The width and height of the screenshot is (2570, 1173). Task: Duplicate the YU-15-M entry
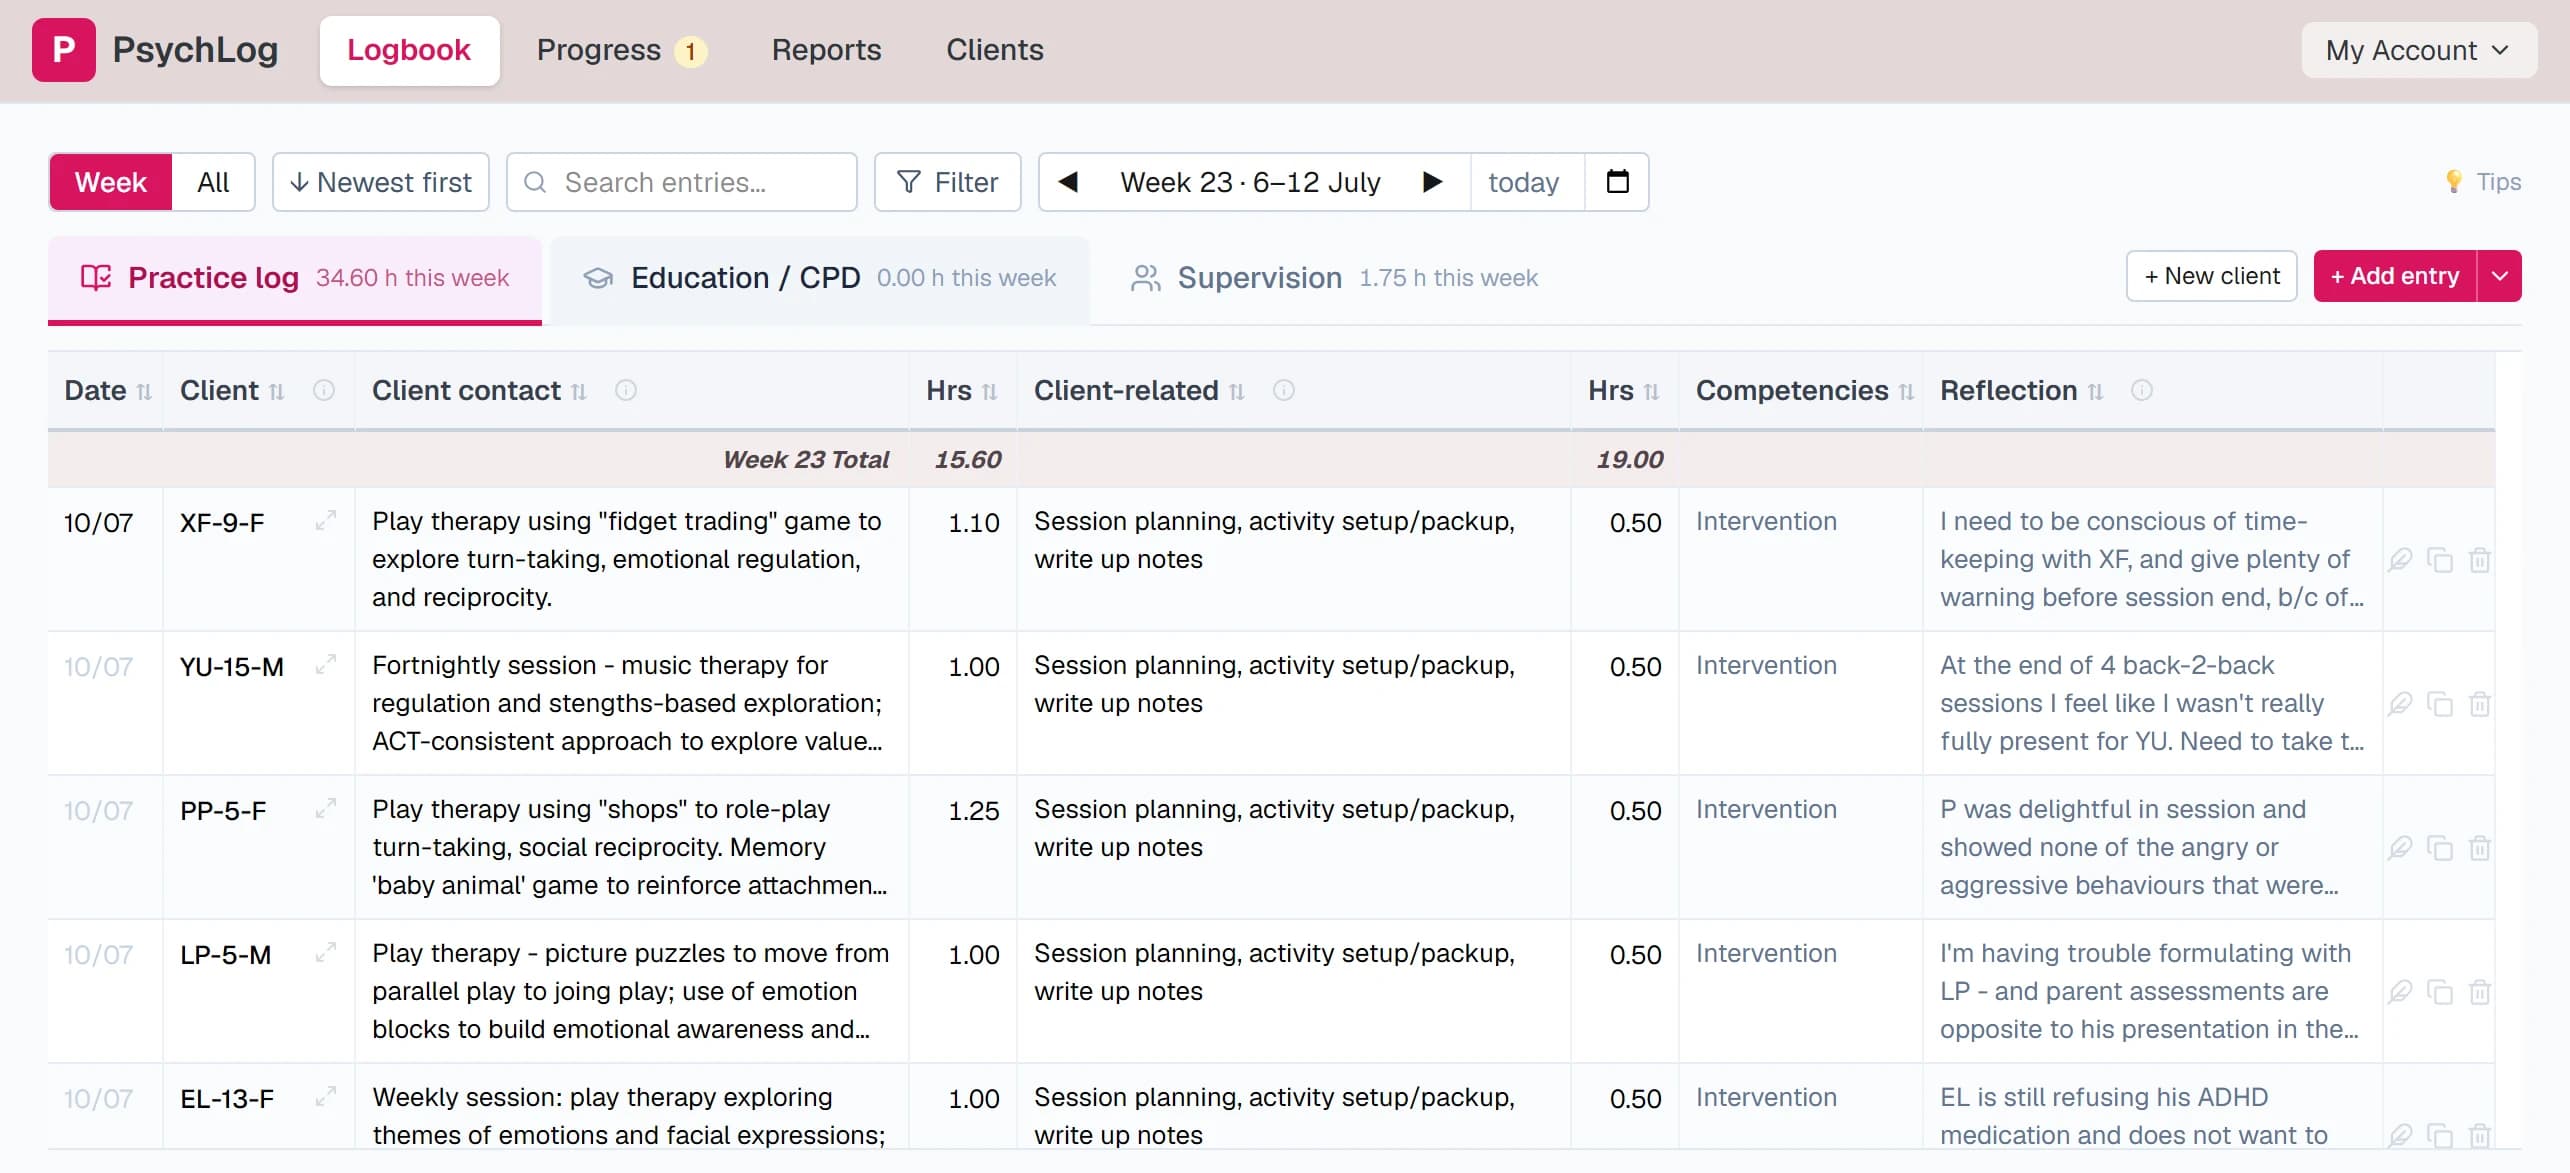2440,704
